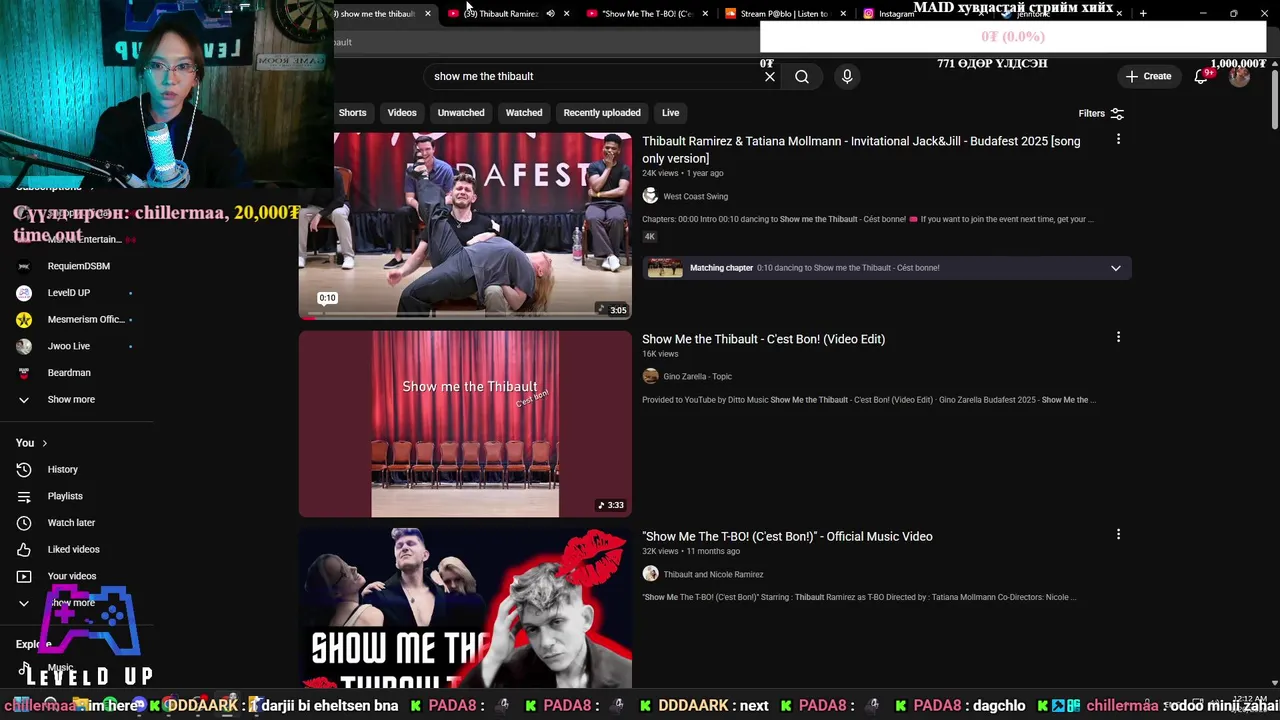Switch to the Stream P@blo browser tab
The width and height of the screenshot is (1280, 720).
tap(784, 14)
